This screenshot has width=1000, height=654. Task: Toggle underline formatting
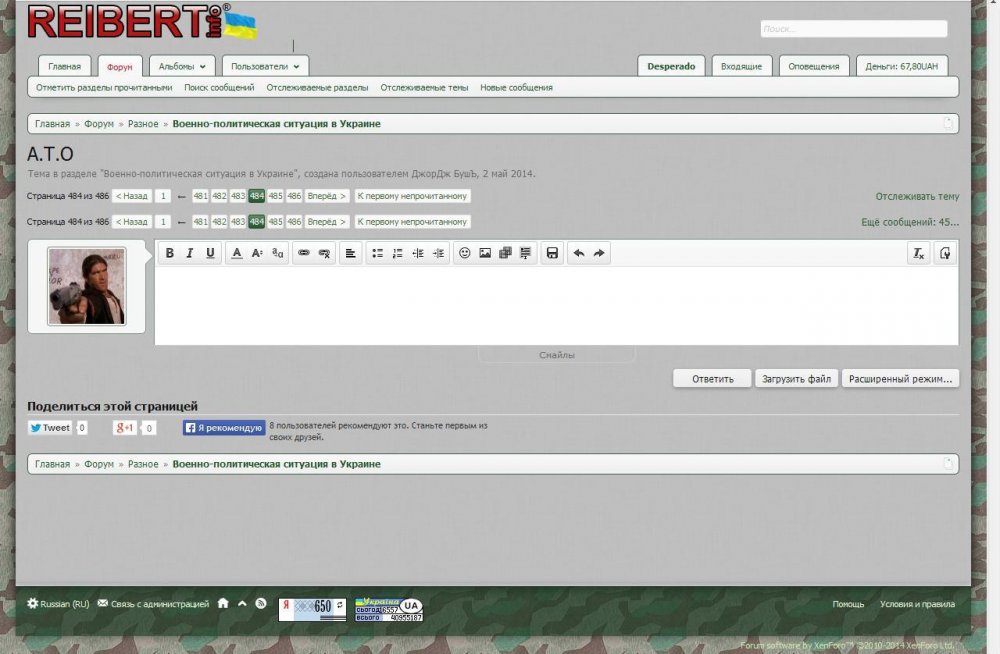[x=210, y=254]
